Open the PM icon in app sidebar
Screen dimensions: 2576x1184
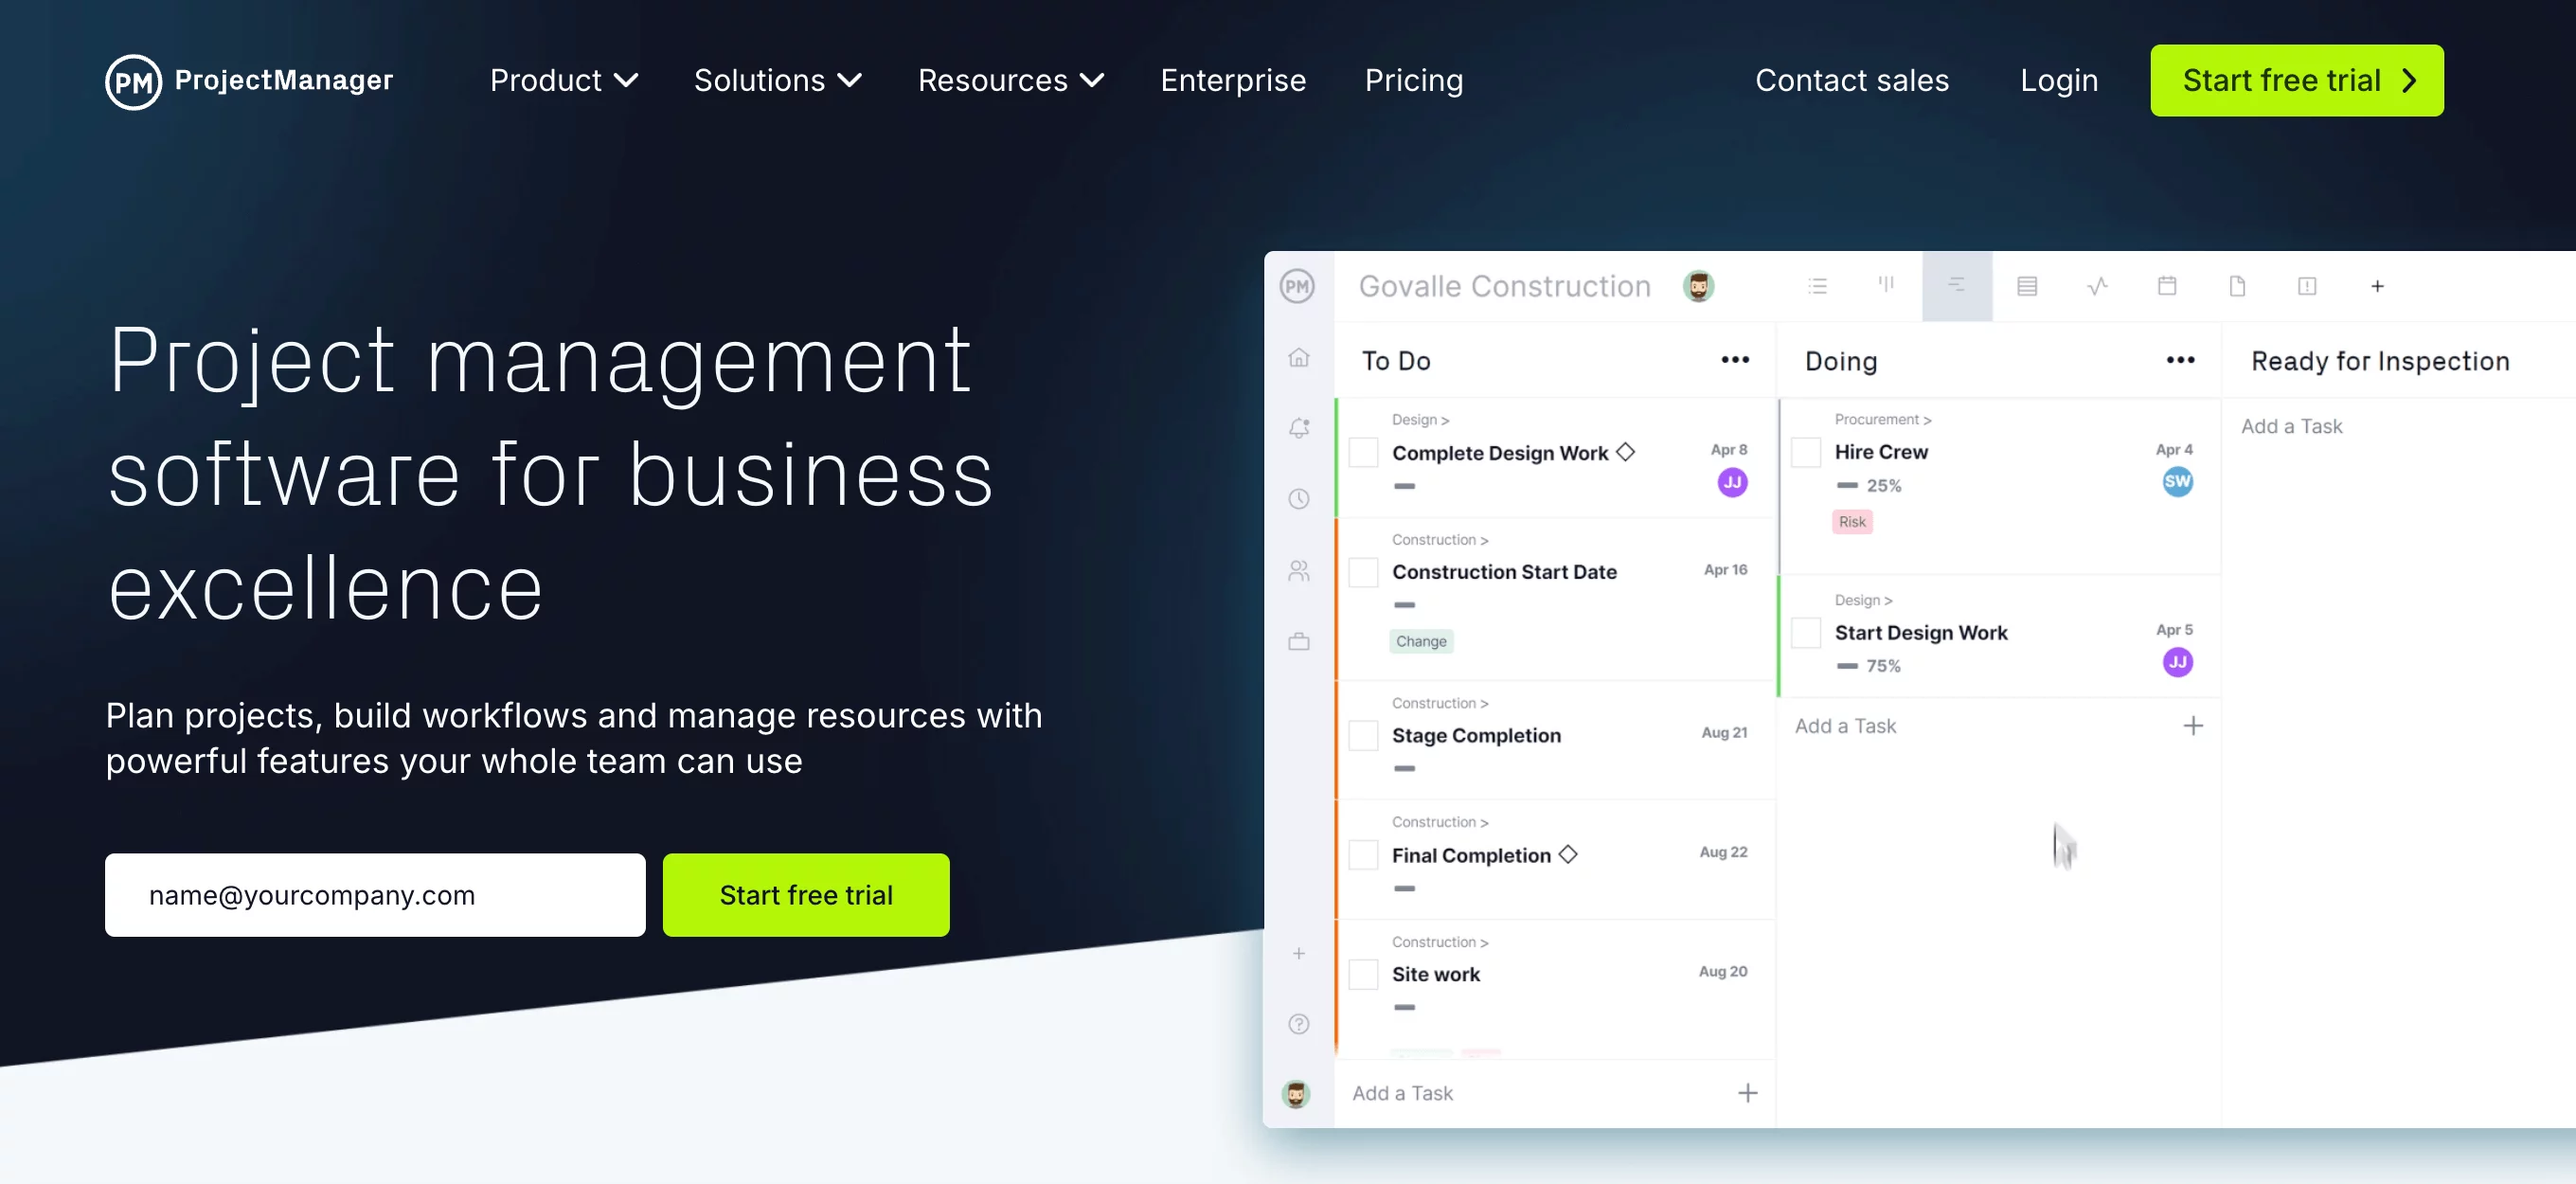coord(1297,286)
